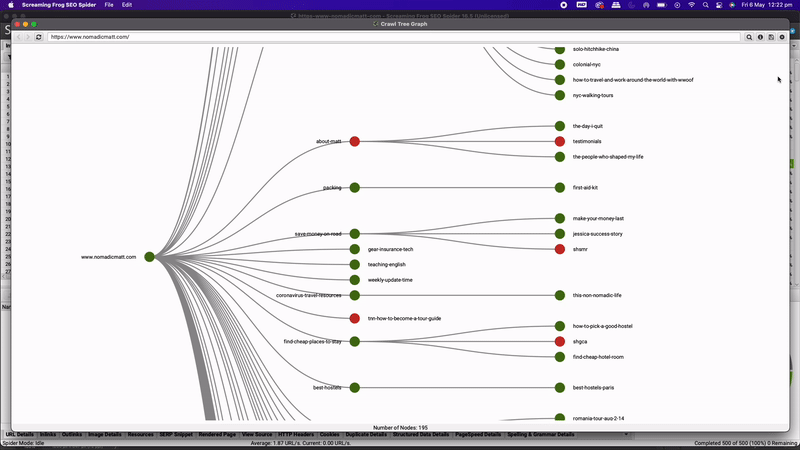The height and width of the screenshot is (450, 800).
Task: Select the red testimonials node
Action: pos(560,141)
